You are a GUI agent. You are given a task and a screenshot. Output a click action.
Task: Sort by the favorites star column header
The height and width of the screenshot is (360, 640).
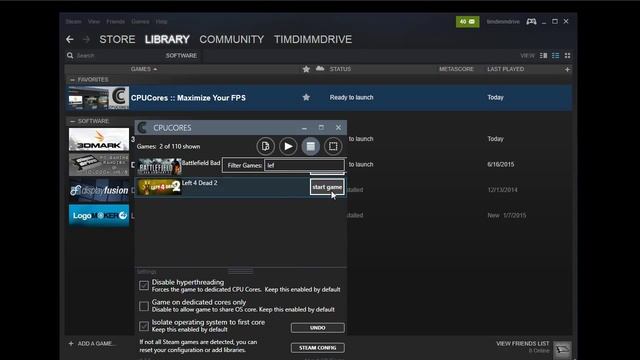pyautogui.click(x=306, y=69)
